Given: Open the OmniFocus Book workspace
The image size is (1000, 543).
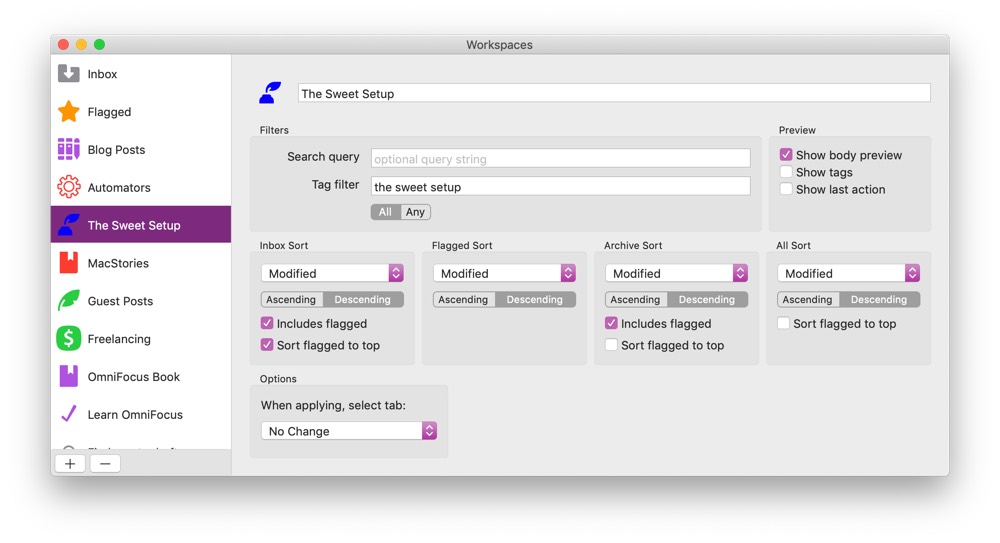Looking at the screenshot, I should tap(141, 376).
